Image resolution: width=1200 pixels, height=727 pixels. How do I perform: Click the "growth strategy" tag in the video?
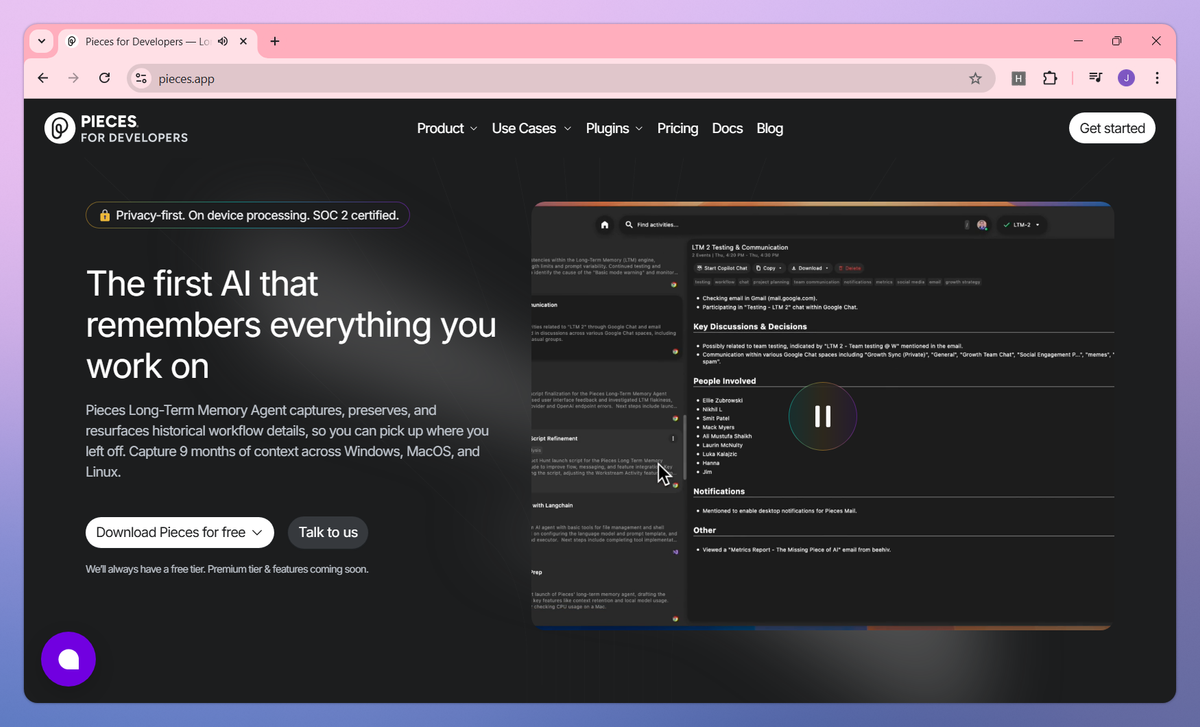point(962,282)
